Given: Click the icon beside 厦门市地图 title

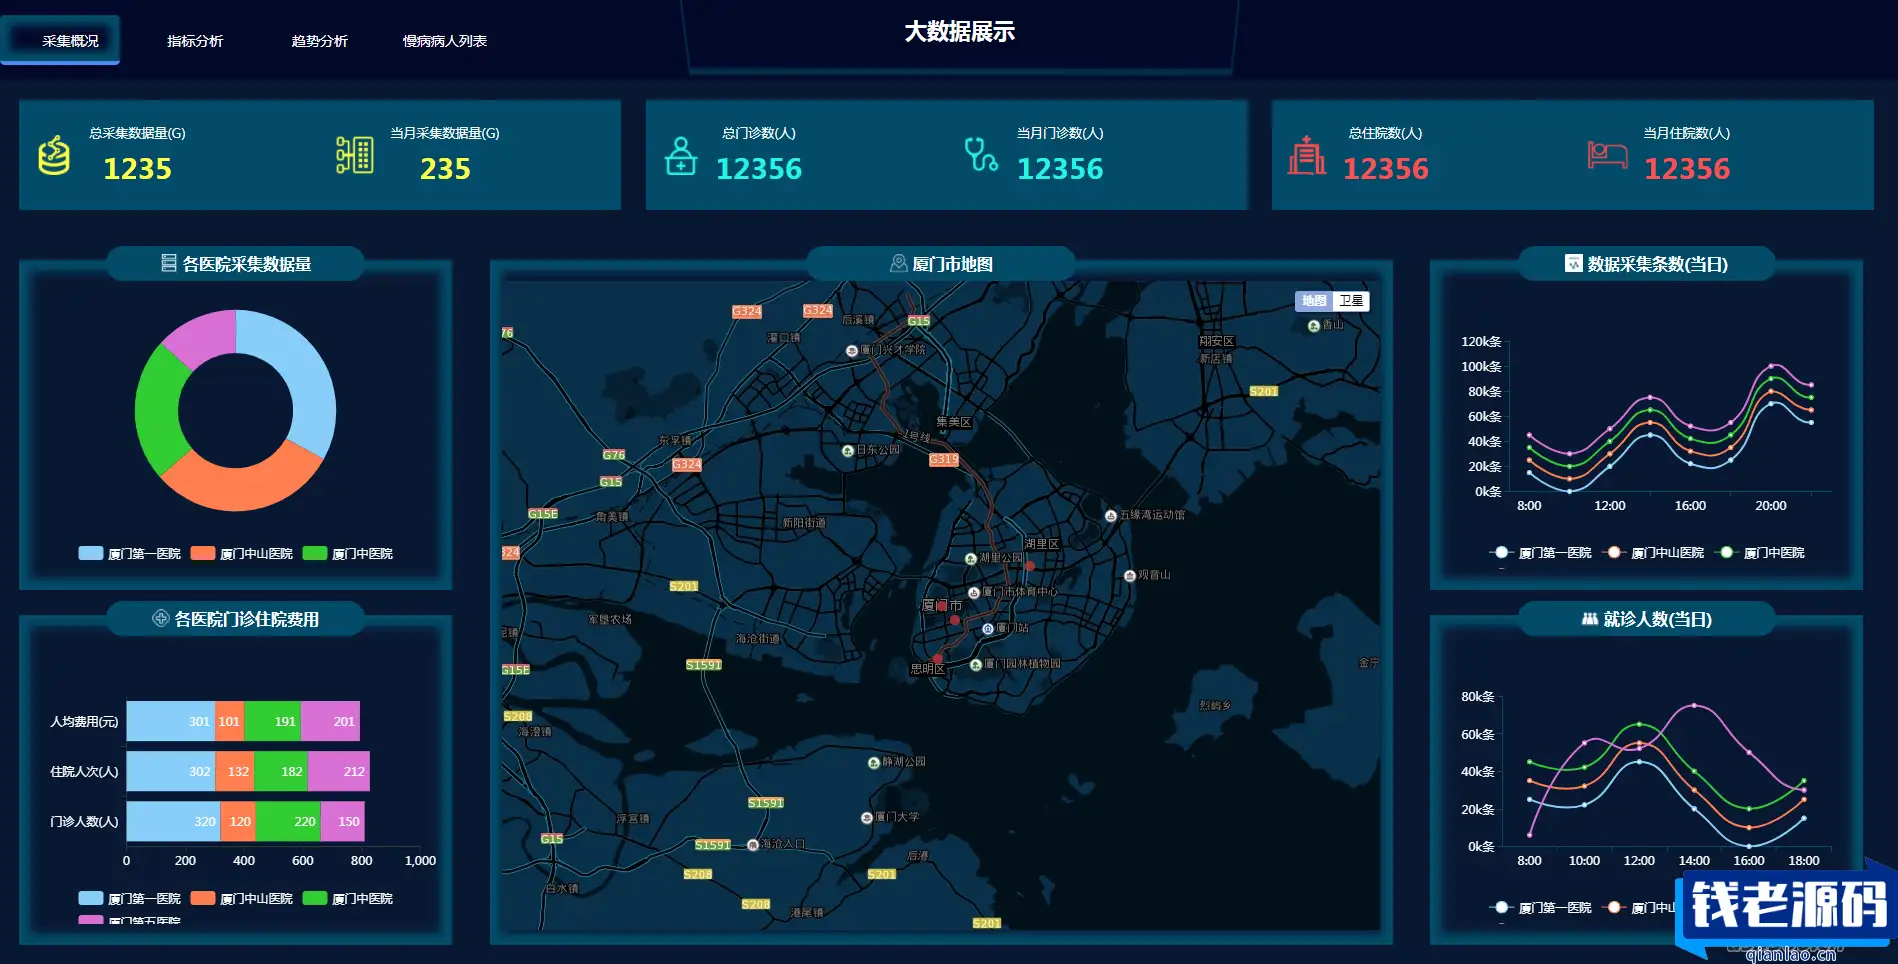Looking at the screenshot, I should coord(898,263).
